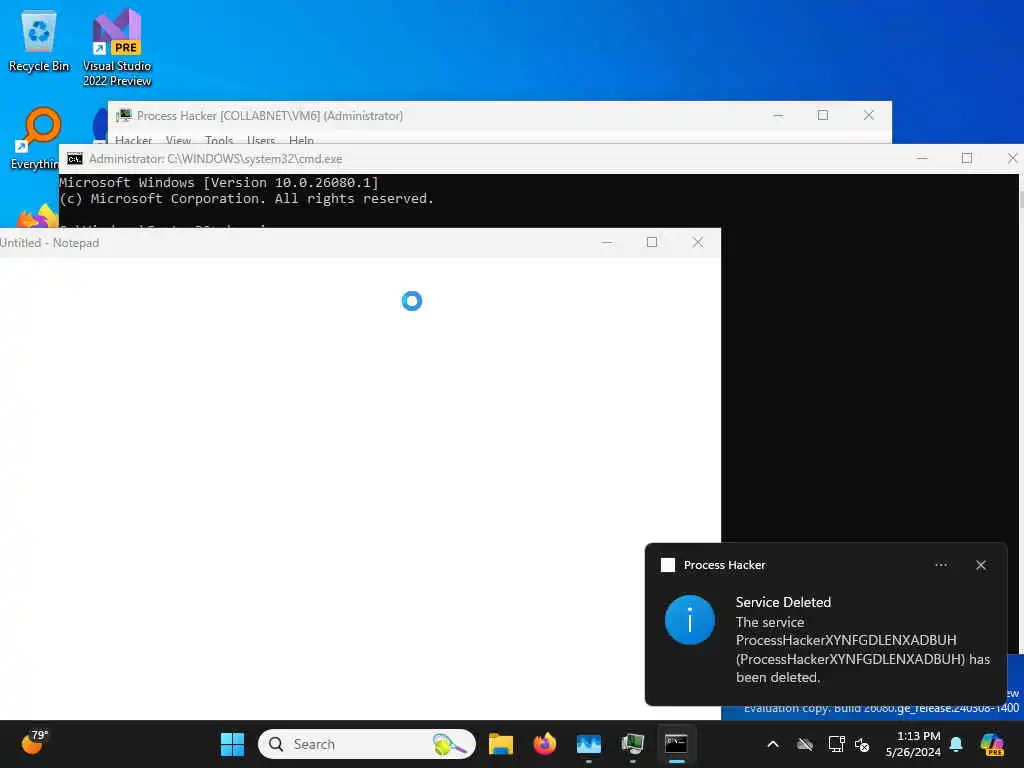Image resolution: width=1024 pixels, height=768 pixels.
Task: Close the Process Hacker window
Action: pyautogui.click(x=869, y=116)
